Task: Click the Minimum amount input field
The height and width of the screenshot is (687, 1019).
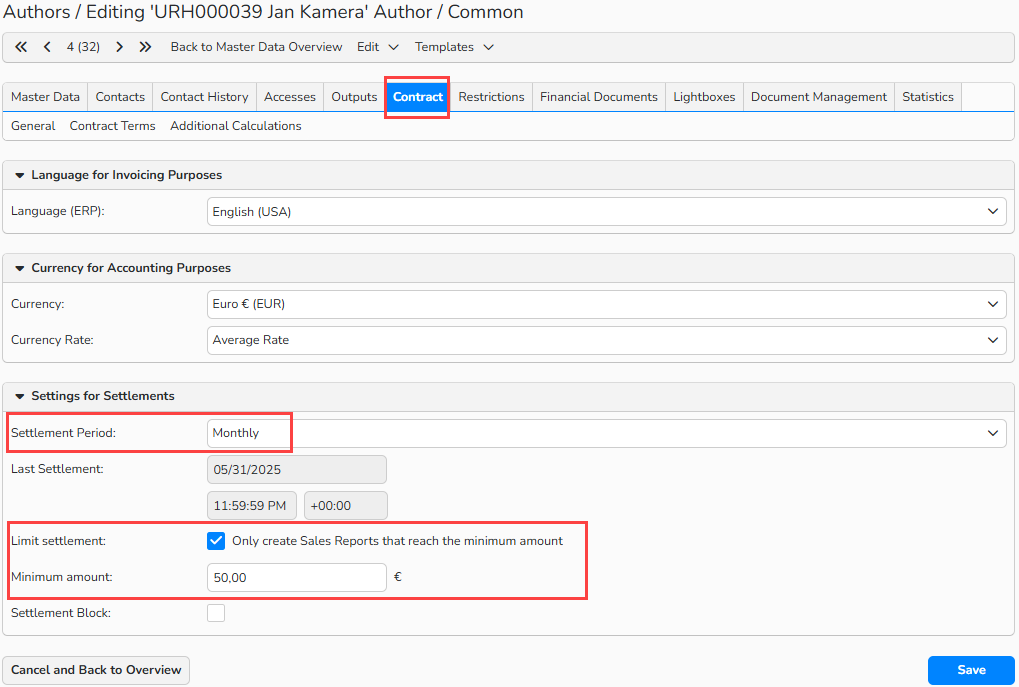Action: 297,578
